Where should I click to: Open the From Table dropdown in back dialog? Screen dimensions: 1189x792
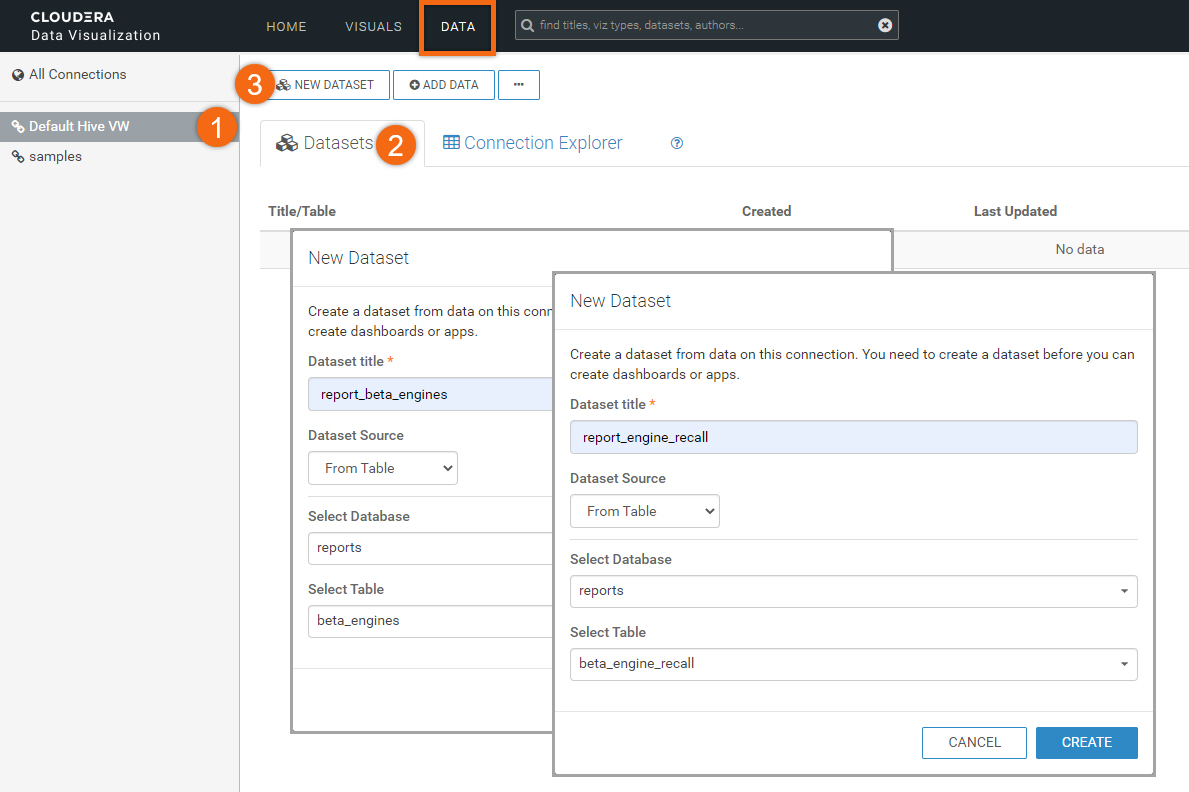tap(382, 468)
